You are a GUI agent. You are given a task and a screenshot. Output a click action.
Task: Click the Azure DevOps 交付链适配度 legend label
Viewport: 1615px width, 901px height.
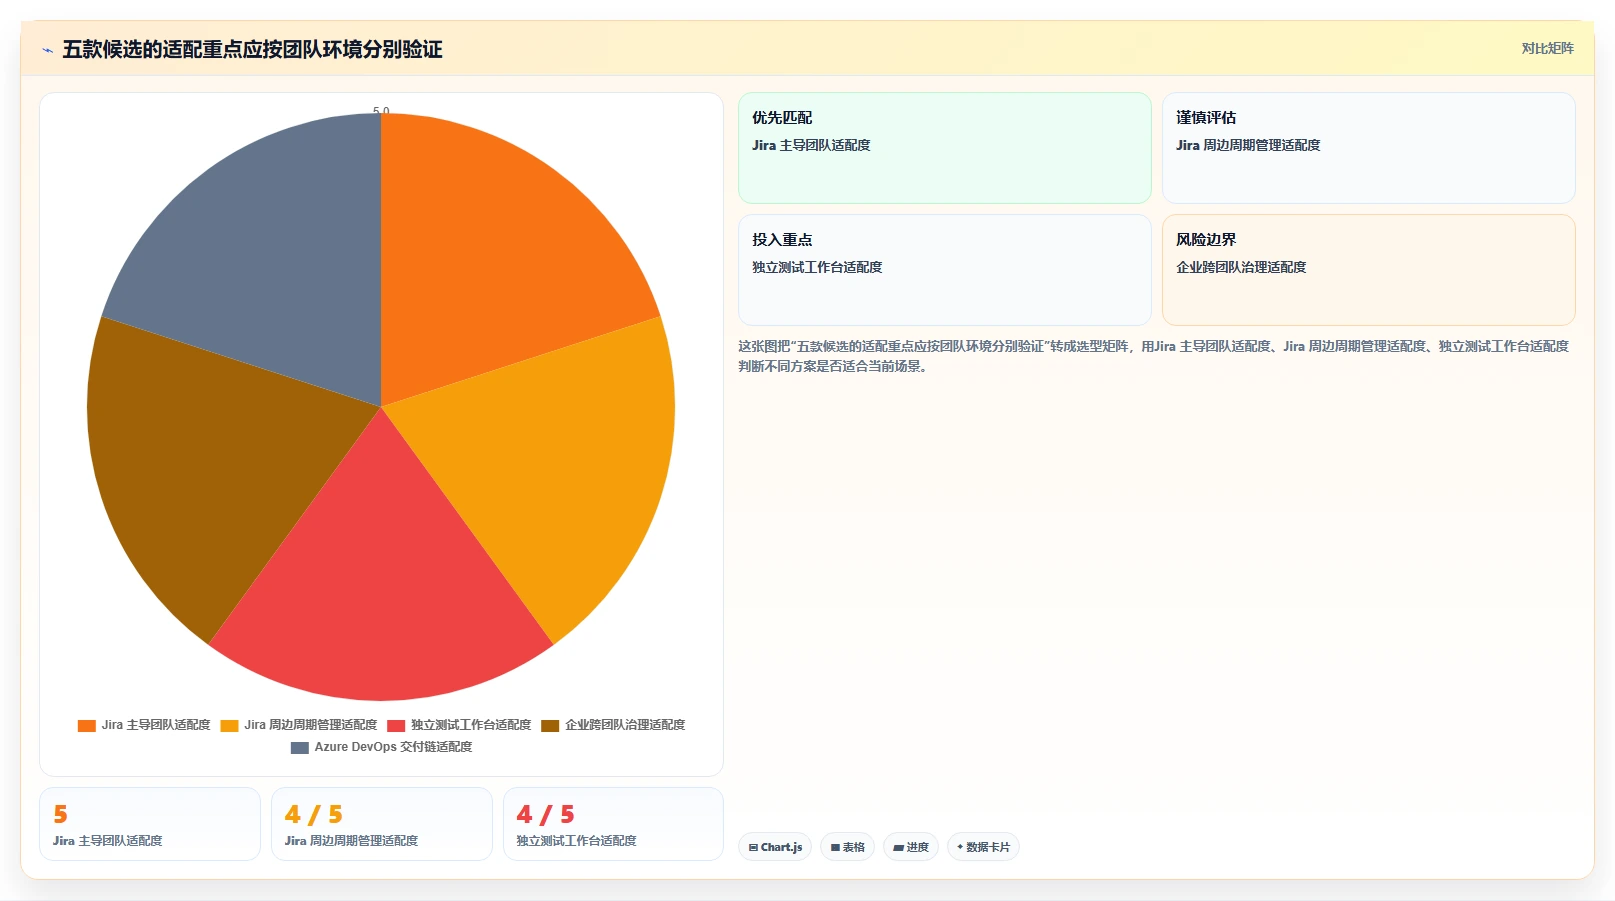pyautogui.click(x=393, y=747)
